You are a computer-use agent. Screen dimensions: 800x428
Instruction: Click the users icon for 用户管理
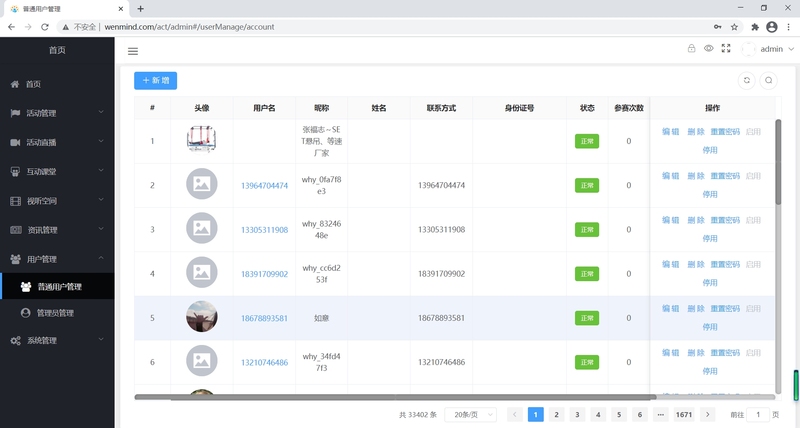point(15,259)
